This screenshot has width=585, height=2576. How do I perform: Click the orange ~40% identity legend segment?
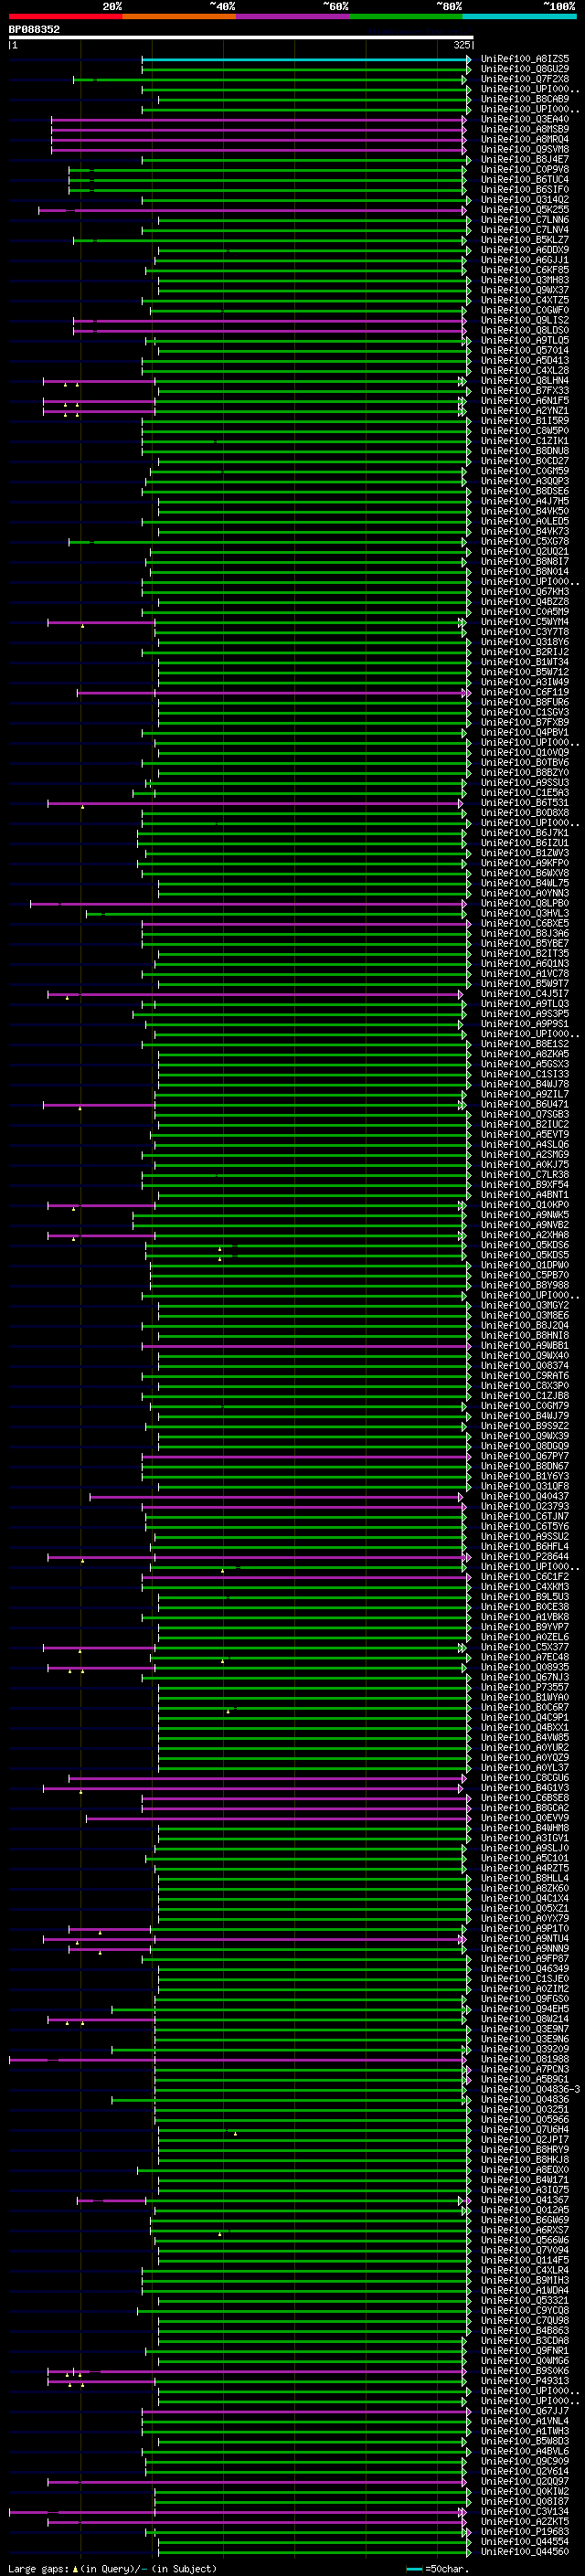coord(179,16)
